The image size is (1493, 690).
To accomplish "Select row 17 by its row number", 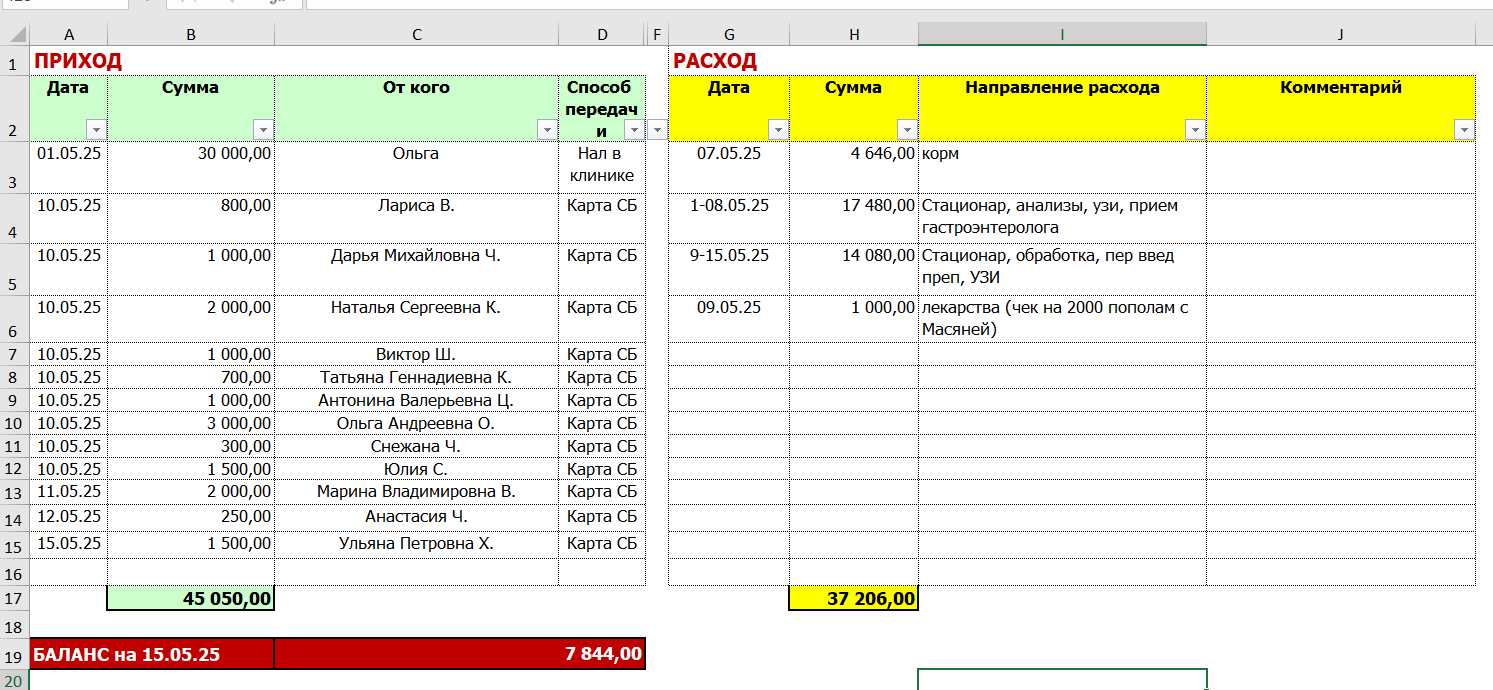I will 15,599.
